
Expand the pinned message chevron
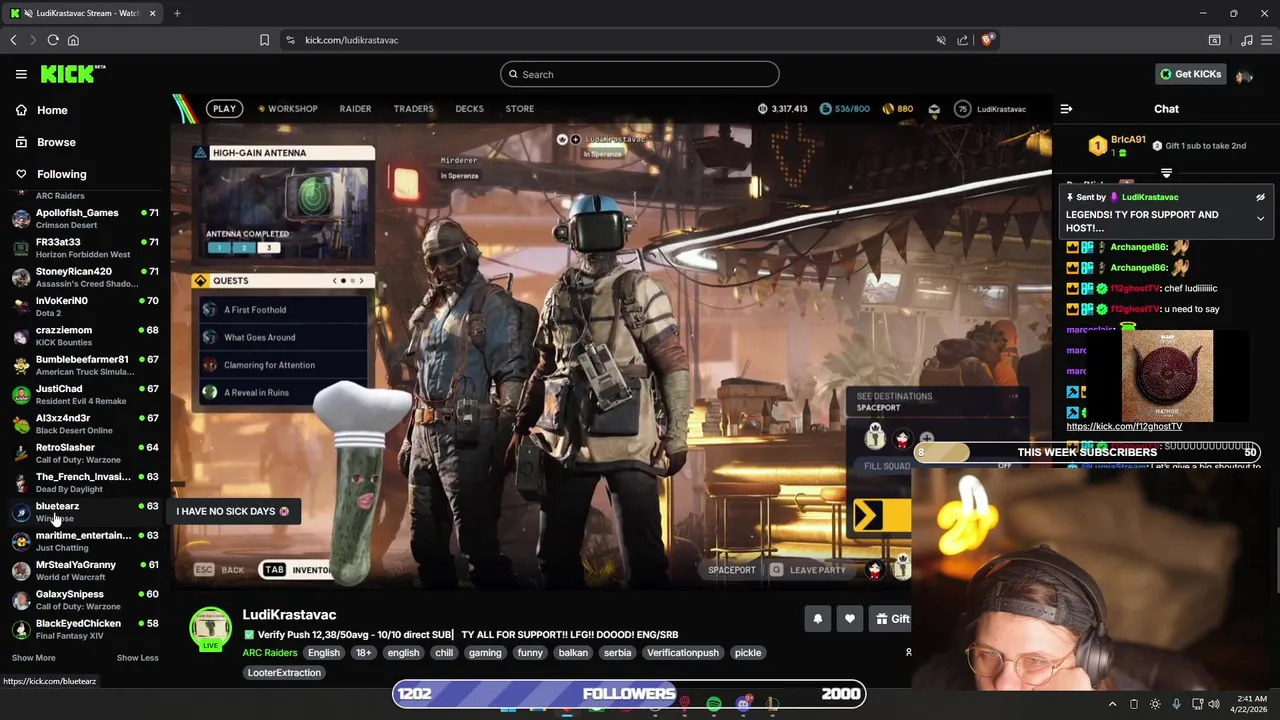point(1260,218)
